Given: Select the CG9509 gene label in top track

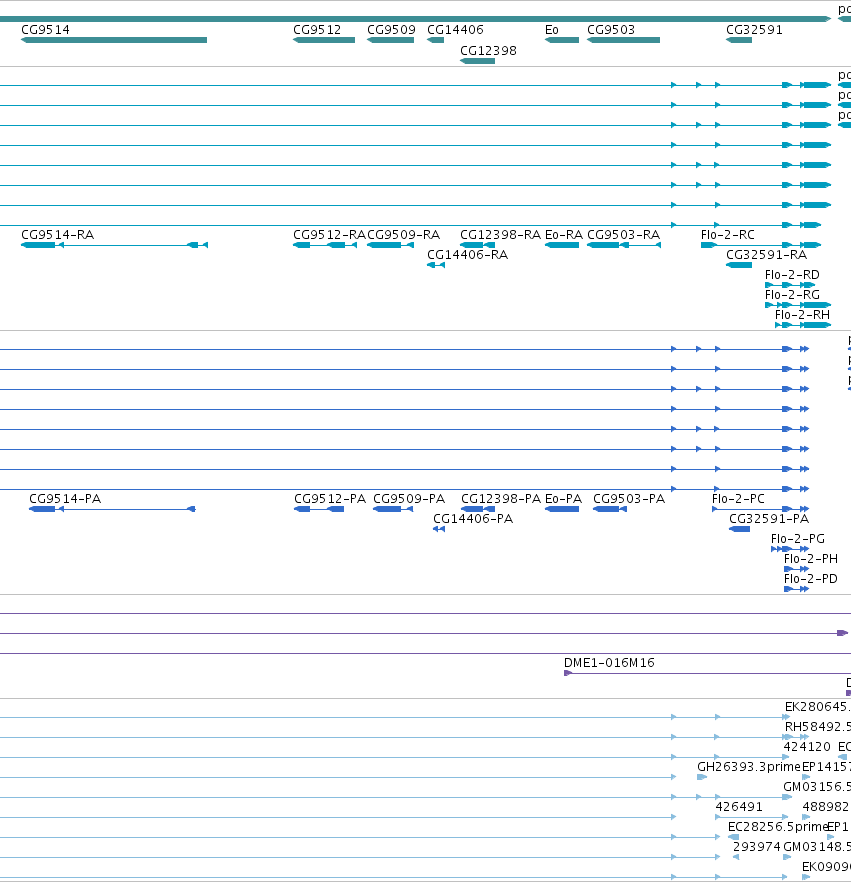Looking at the screenshot, I should [x=391, y=30].
